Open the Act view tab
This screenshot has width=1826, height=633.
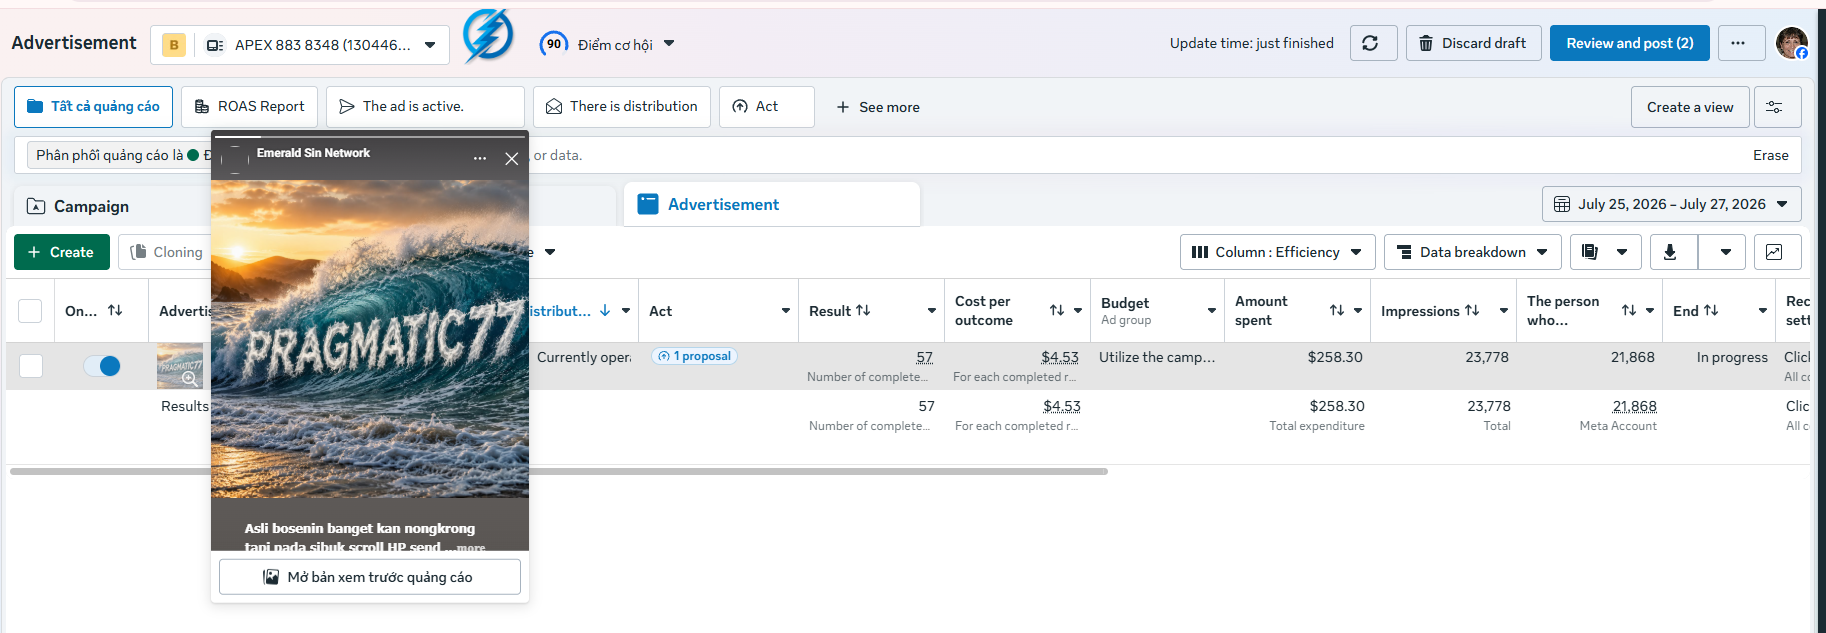[x=767, y=107]
